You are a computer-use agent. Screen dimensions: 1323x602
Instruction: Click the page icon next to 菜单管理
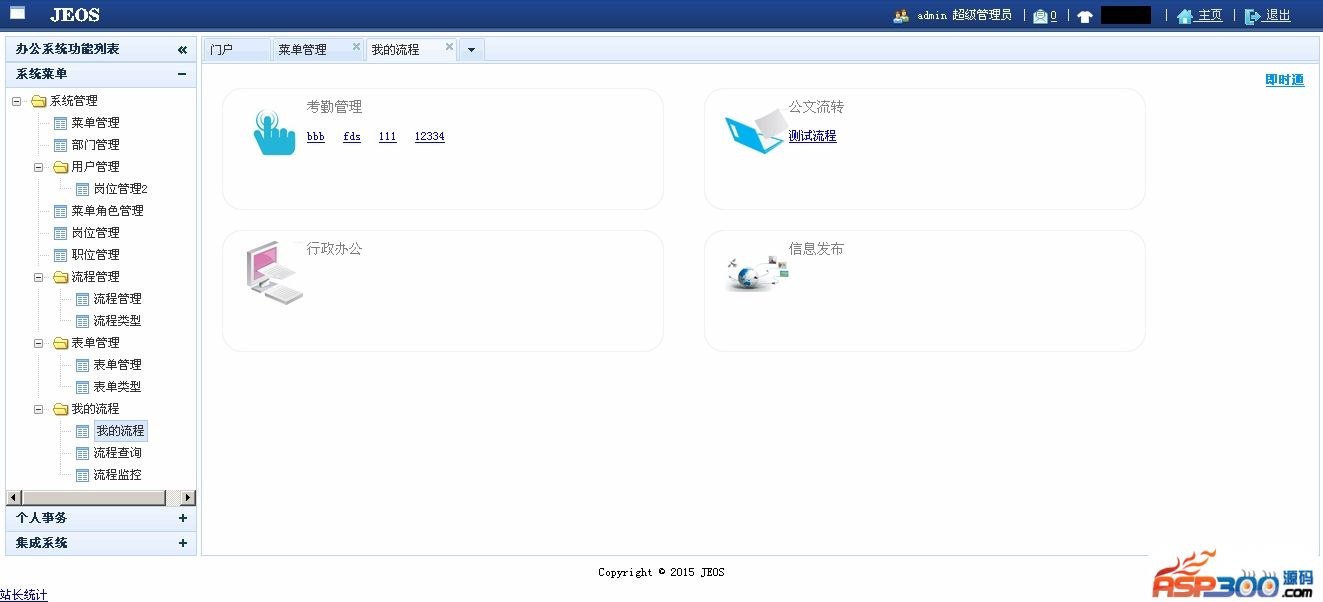pyautogui.click(x=60, y=123)
